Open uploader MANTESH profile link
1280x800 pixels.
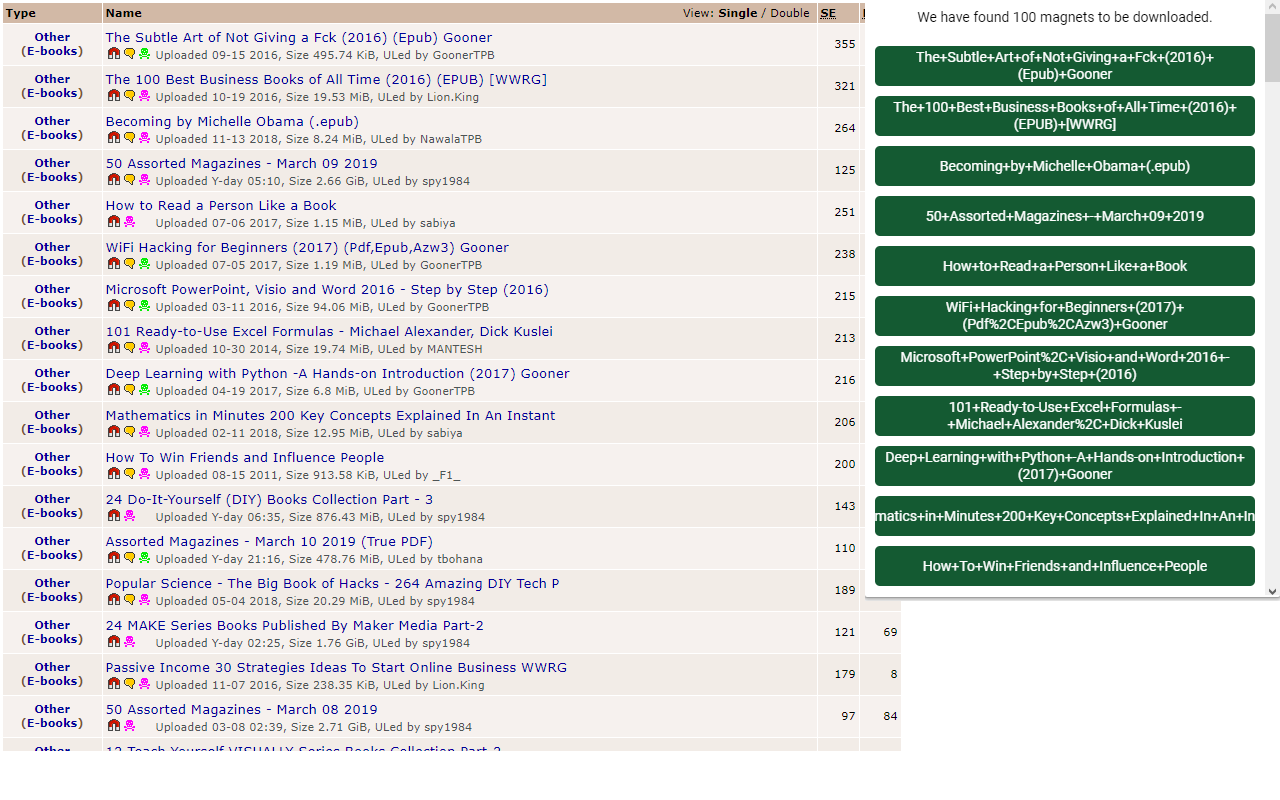click(x=455, y=349)
